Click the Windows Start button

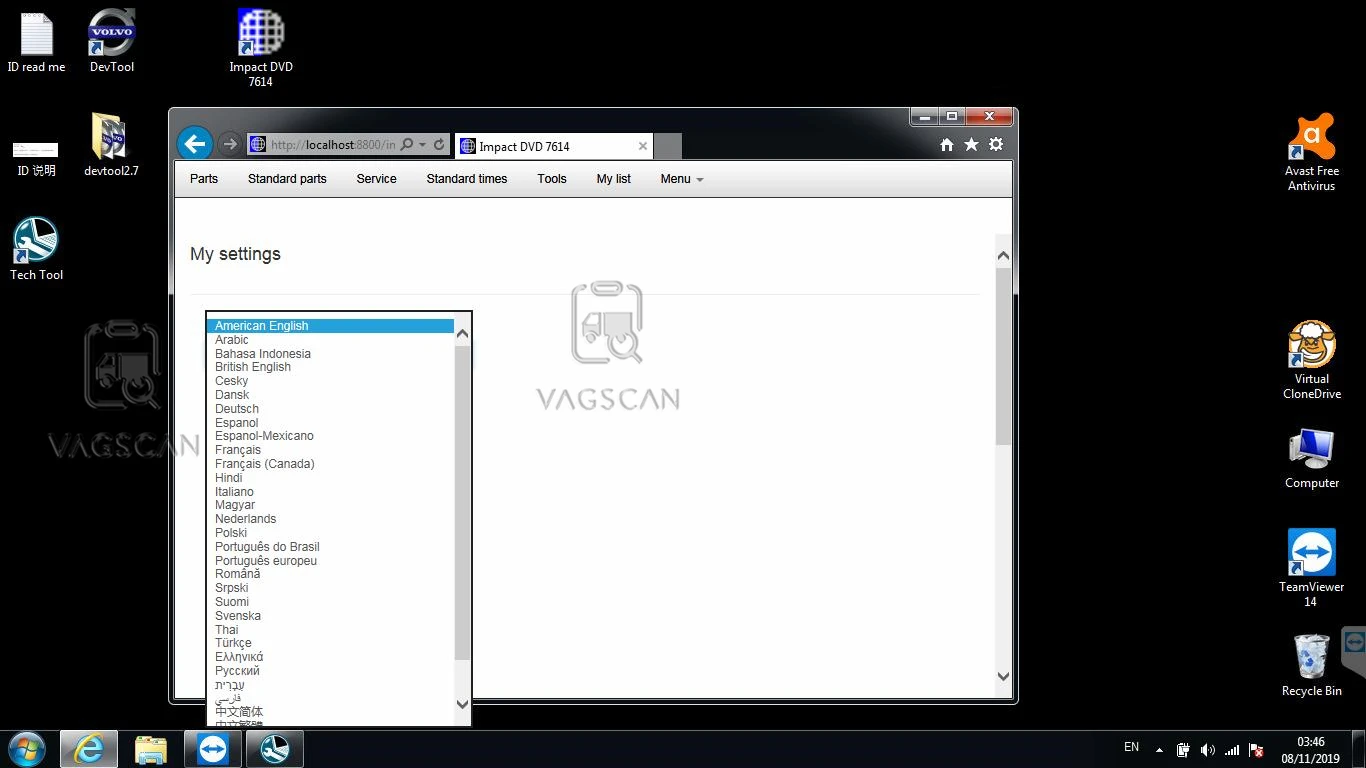pos(26,749)
